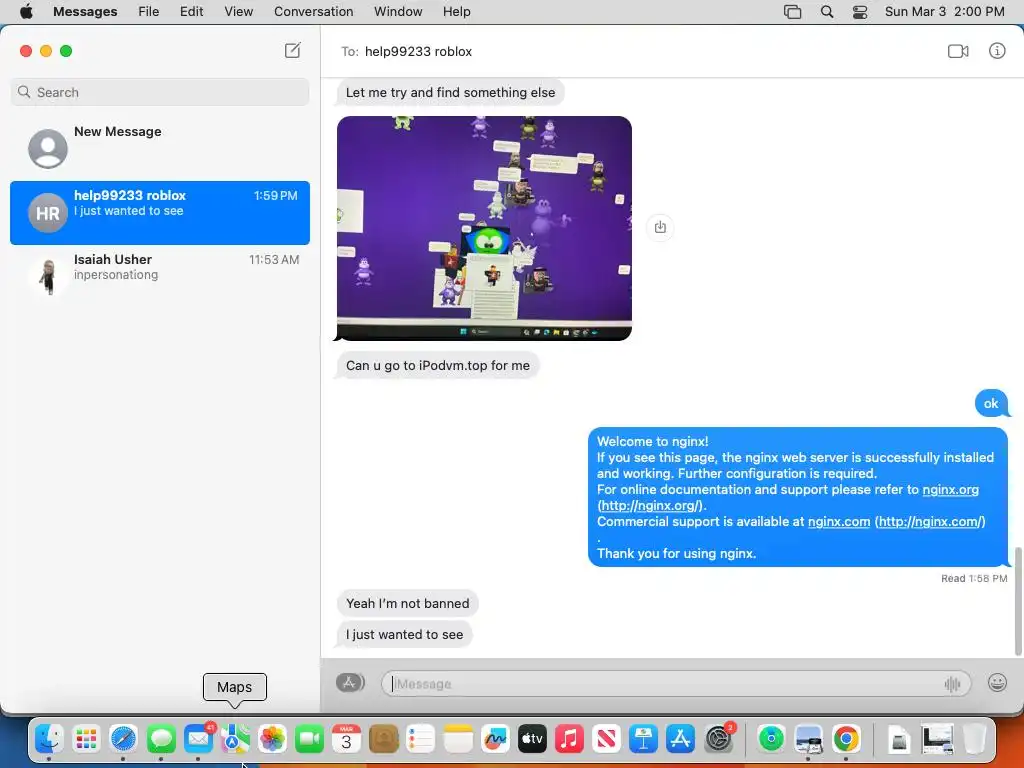Open conversation details info button
The height and width of the screenshot is (768, 1024).
tap(997, 51)
